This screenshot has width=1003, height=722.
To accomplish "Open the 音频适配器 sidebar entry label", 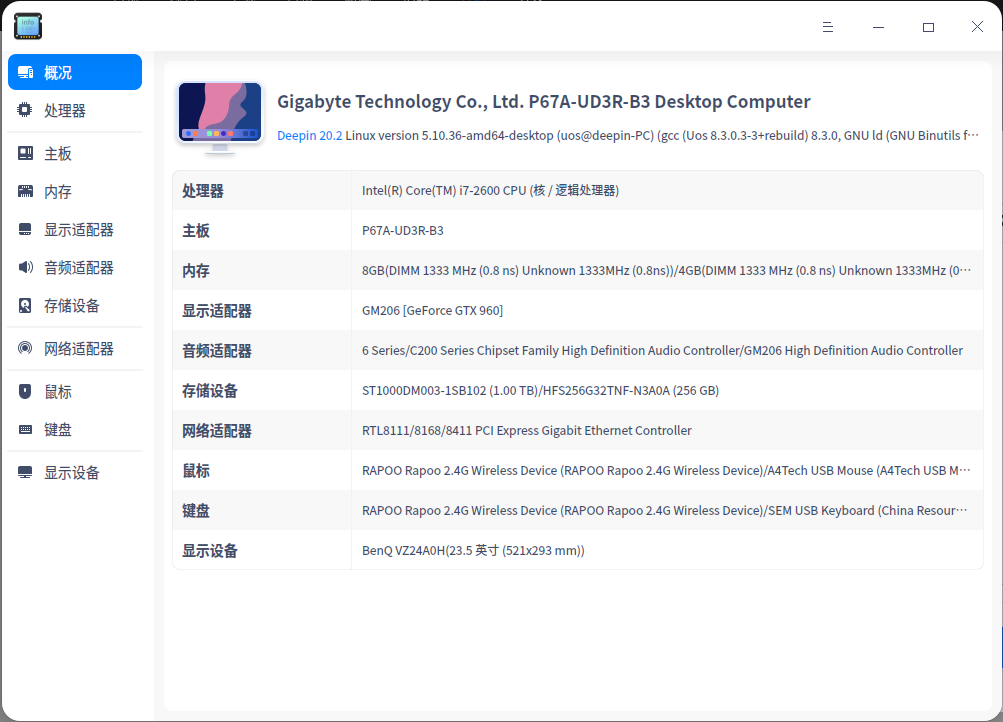I will click(79, 268).
